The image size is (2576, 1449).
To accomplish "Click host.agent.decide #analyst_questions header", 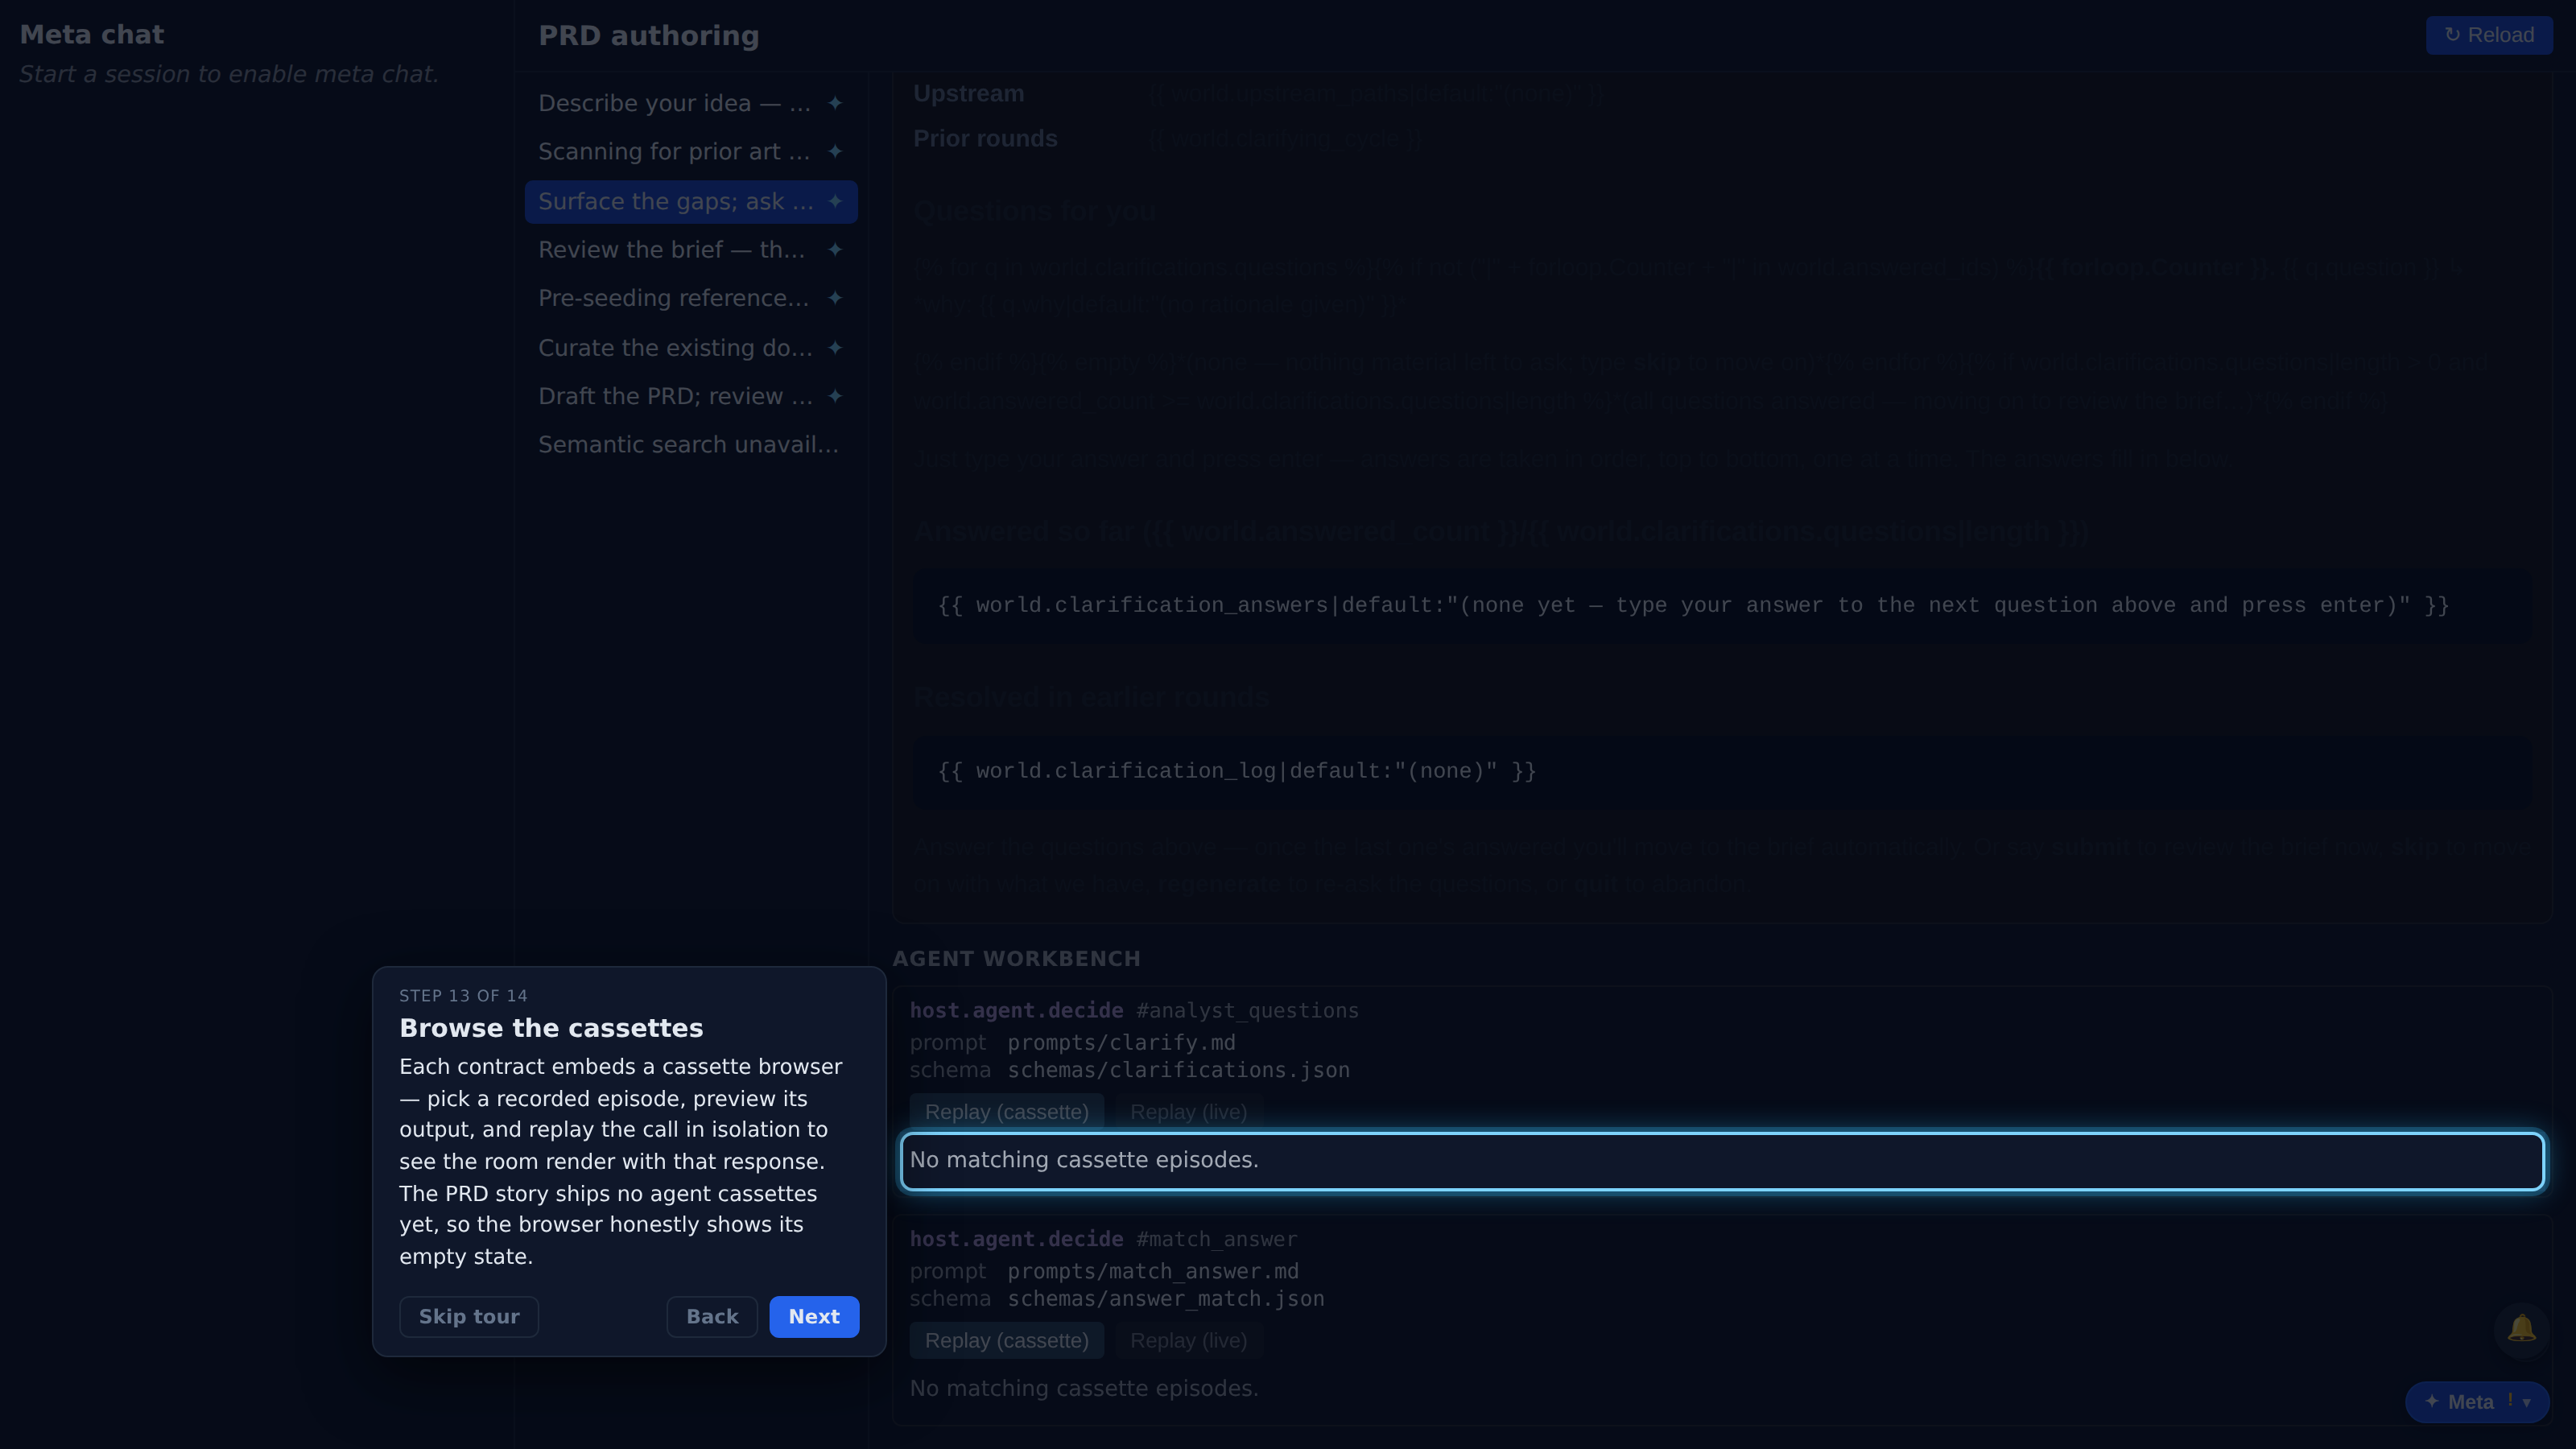I will click(1134, 1011).
